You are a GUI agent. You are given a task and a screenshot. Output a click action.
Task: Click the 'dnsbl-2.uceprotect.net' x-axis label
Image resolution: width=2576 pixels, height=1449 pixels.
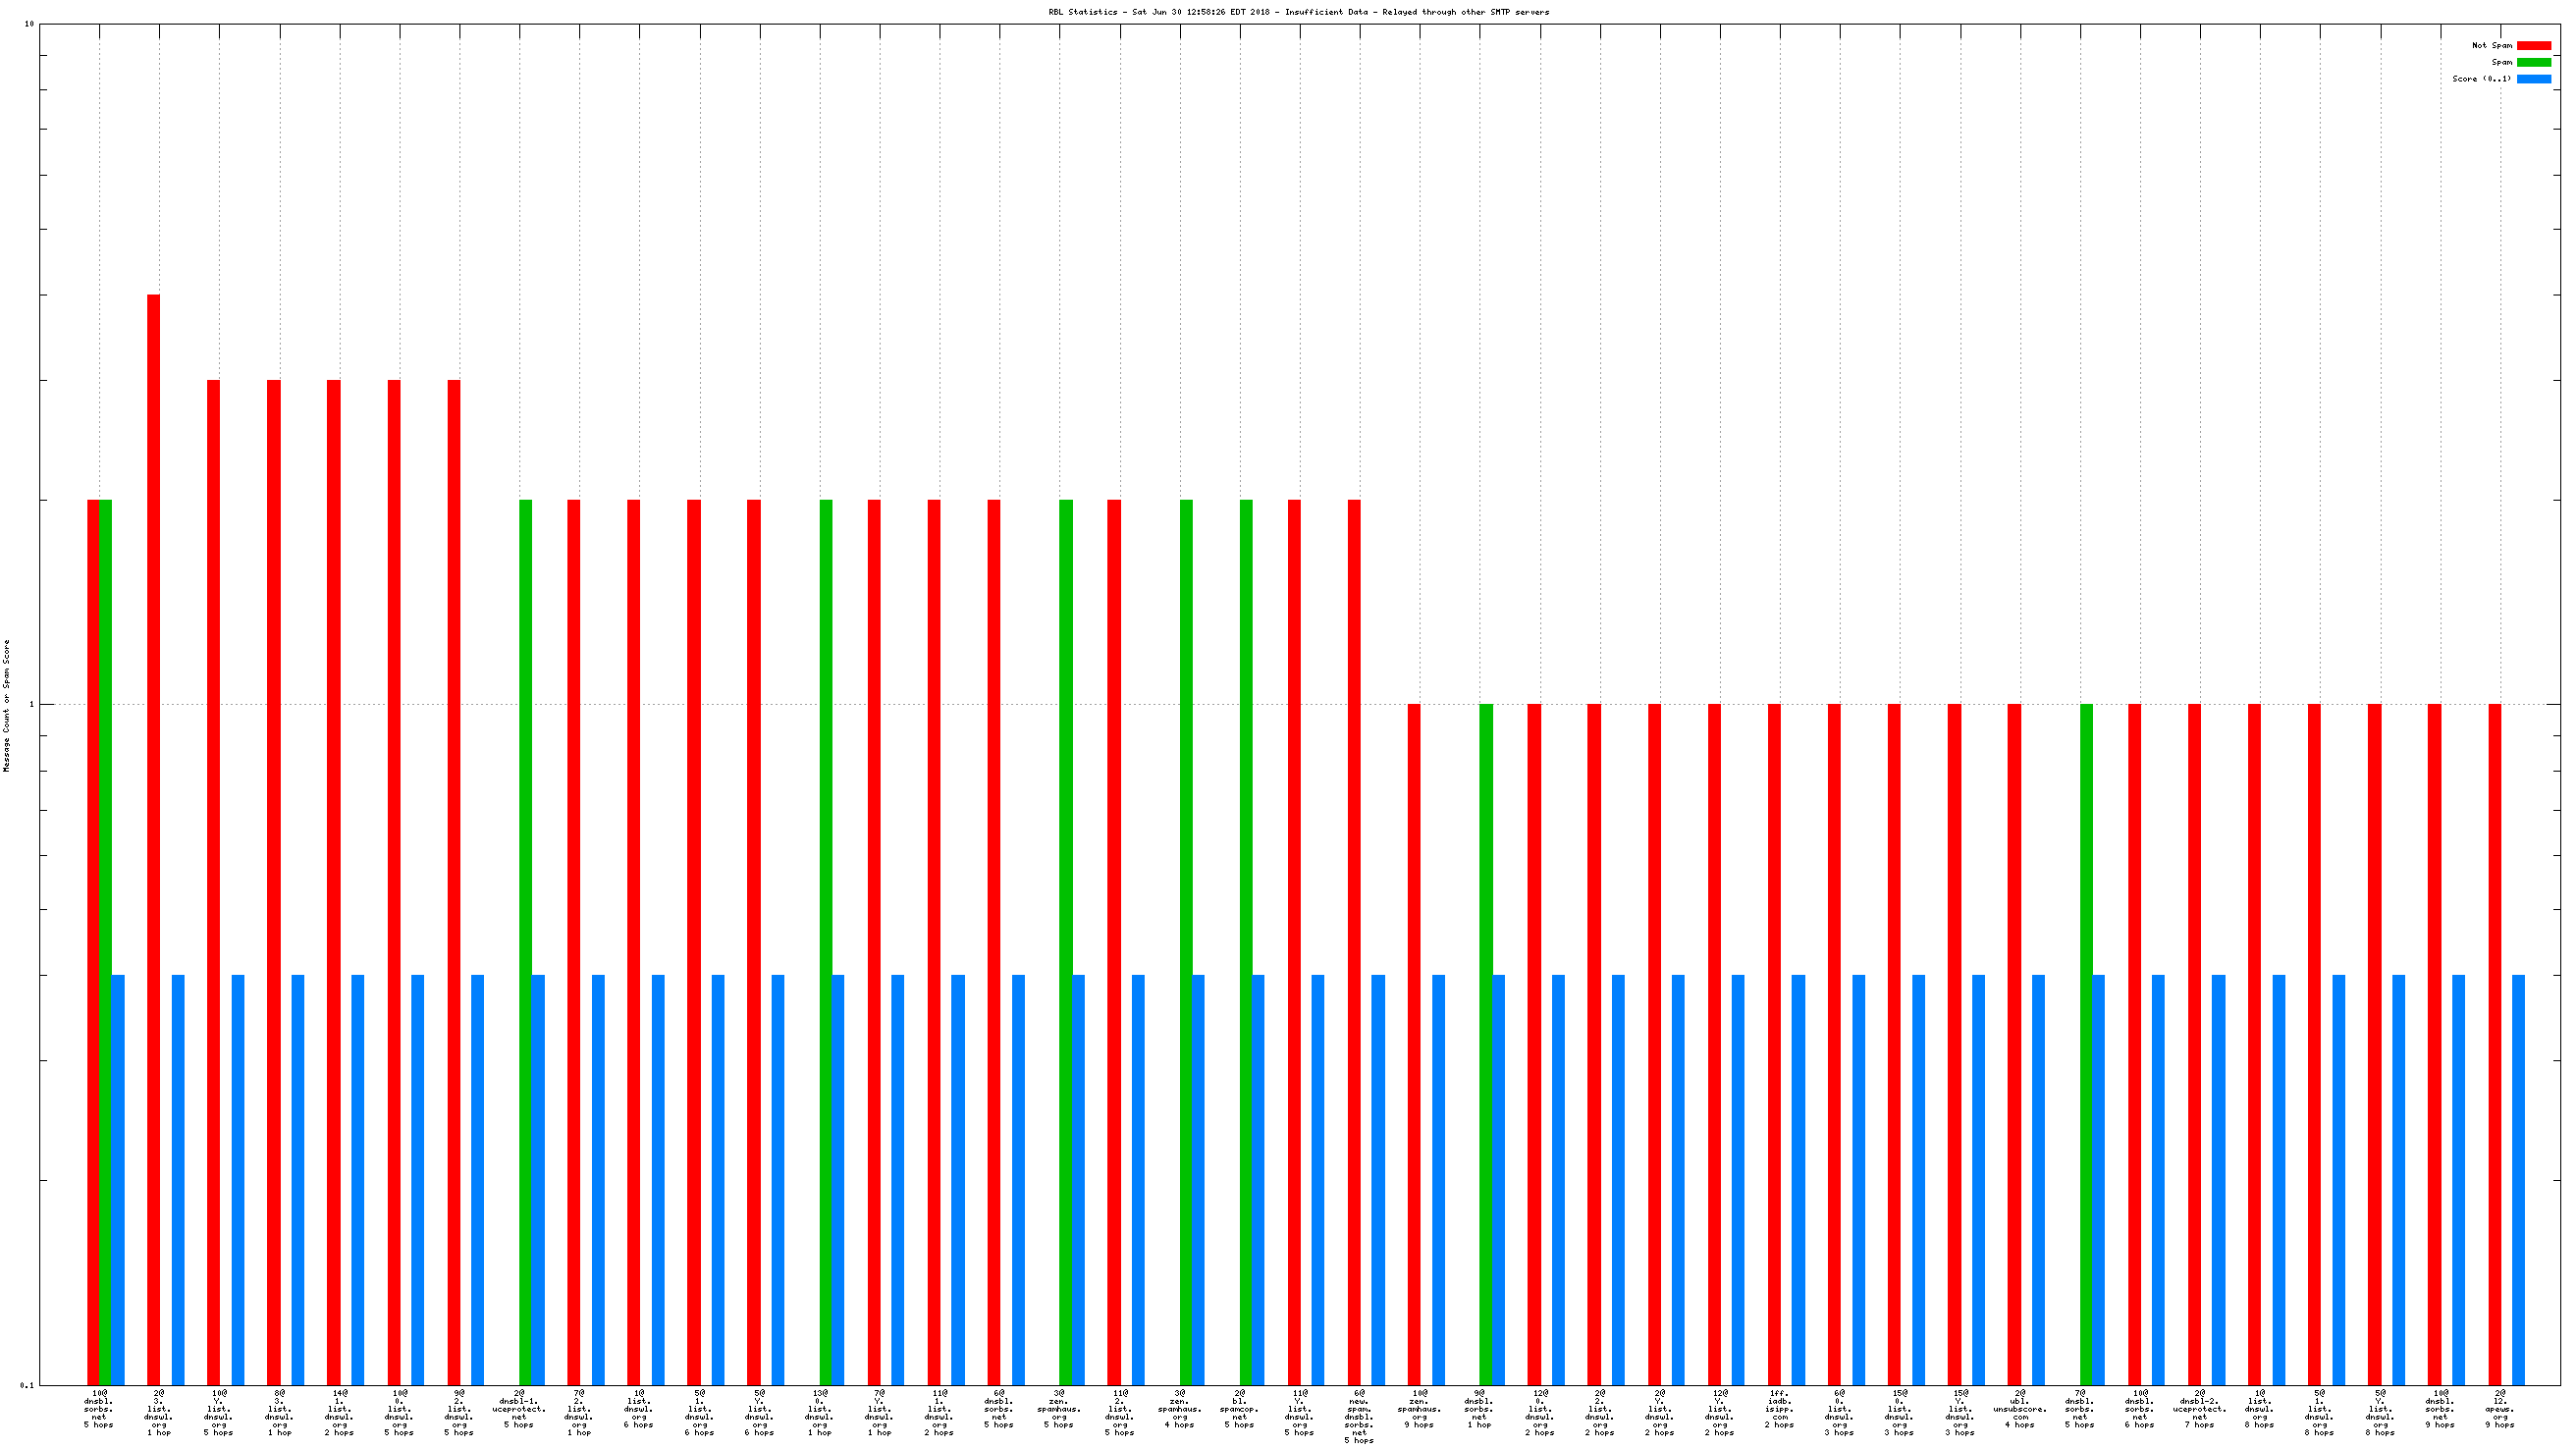coord(2199,1408)
